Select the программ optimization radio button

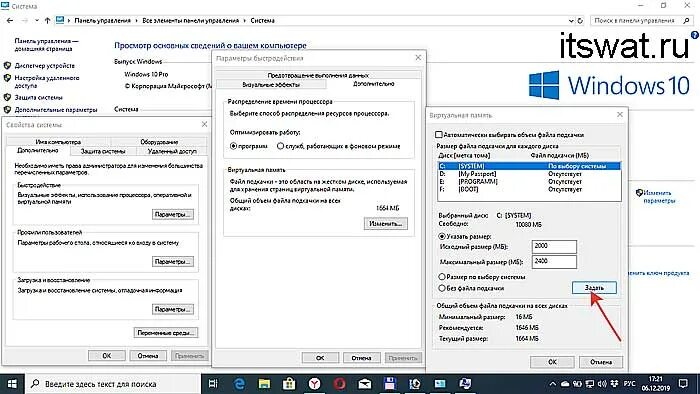pos(233,146)
